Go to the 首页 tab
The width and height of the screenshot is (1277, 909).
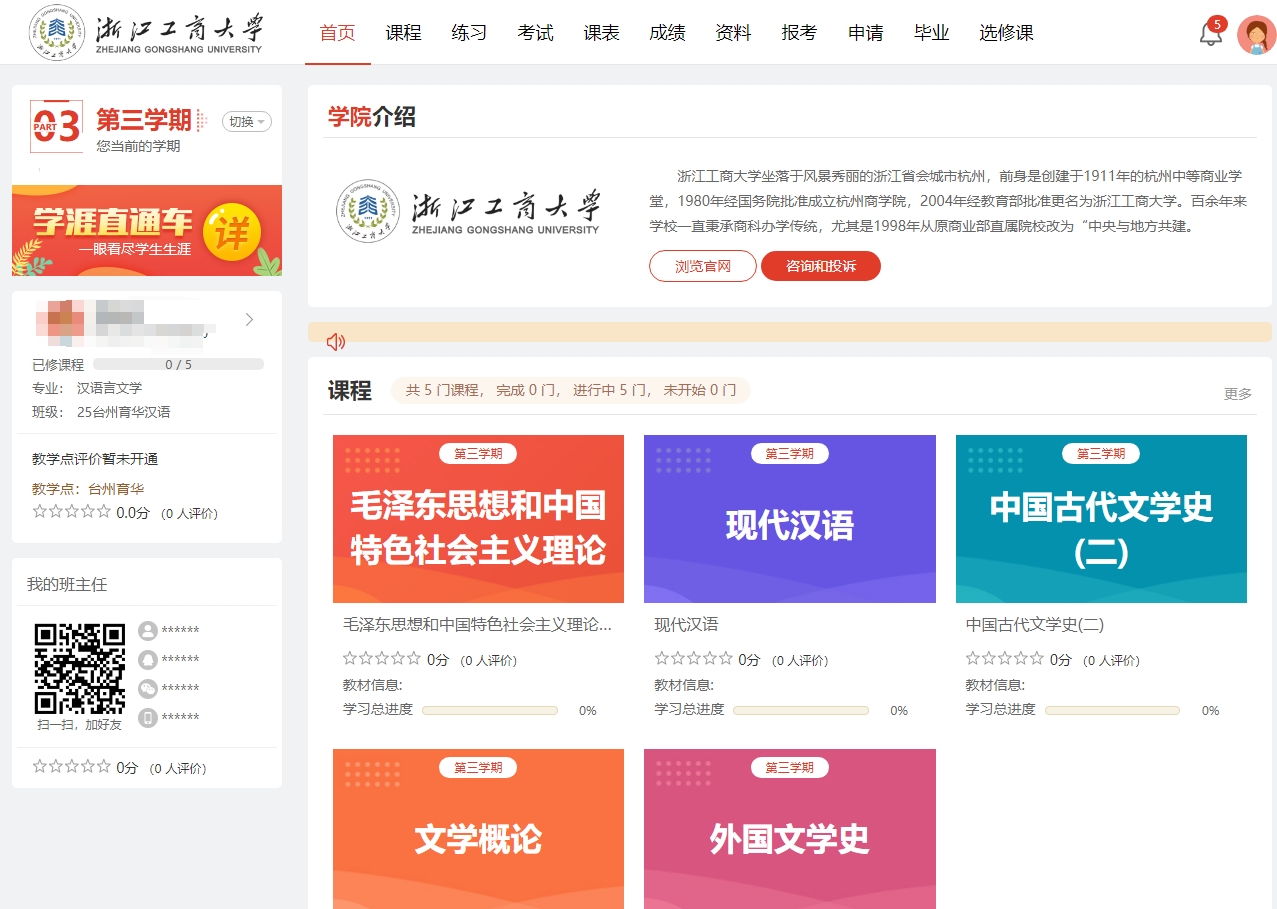[338, 33]
